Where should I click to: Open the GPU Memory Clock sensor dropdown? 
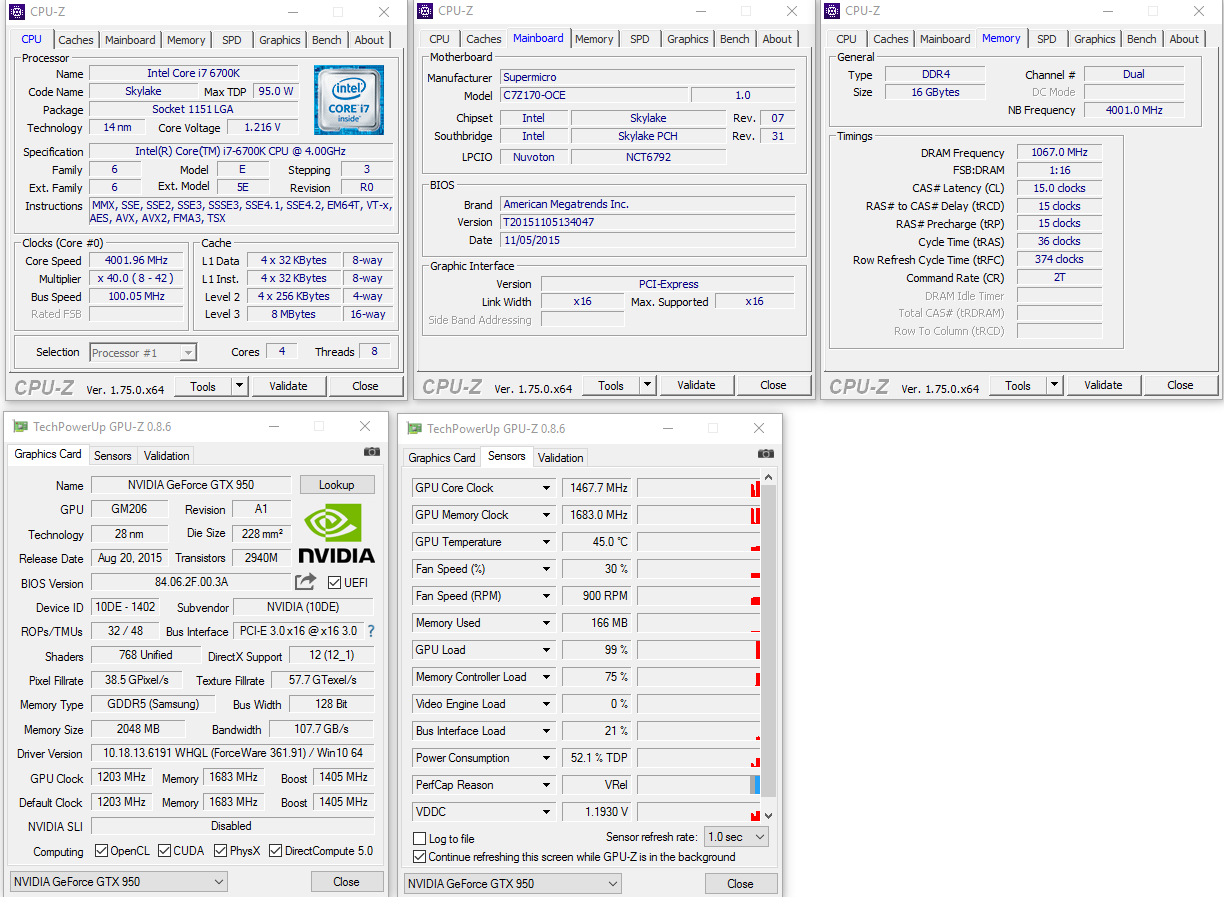[x=546, y=515]
